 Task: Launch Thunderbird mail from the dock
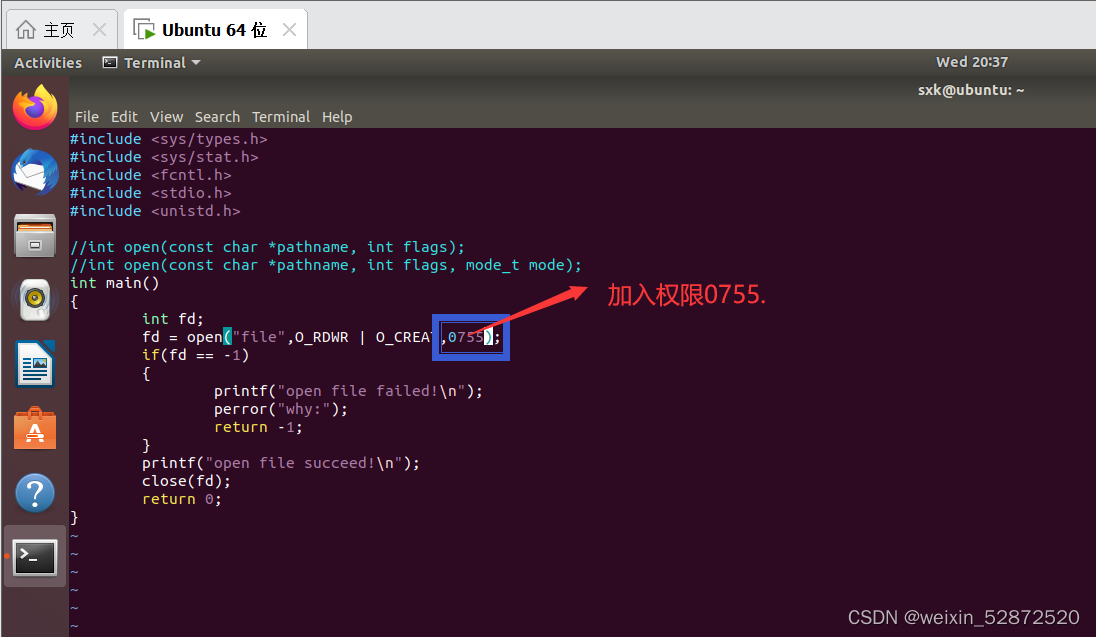pos(35,171)
